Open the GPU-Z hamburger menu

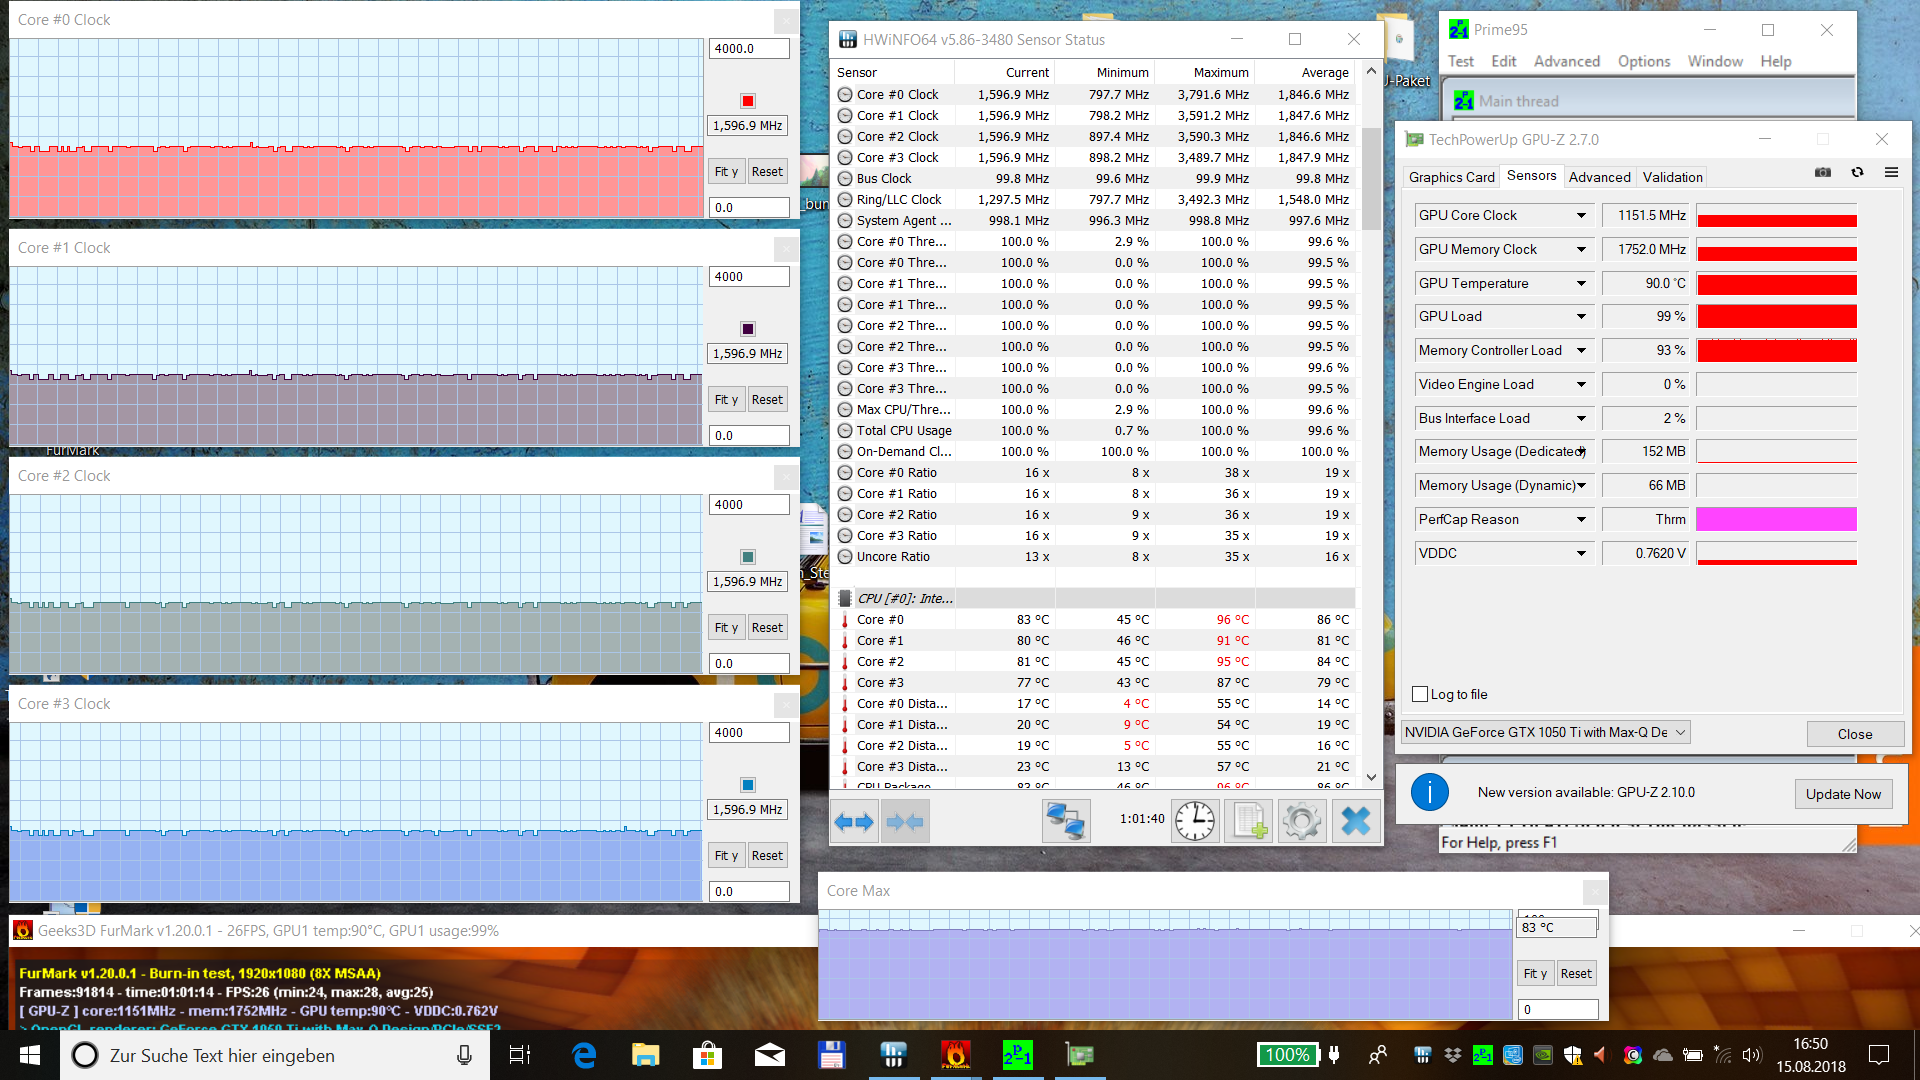[x=1891, y=173]
